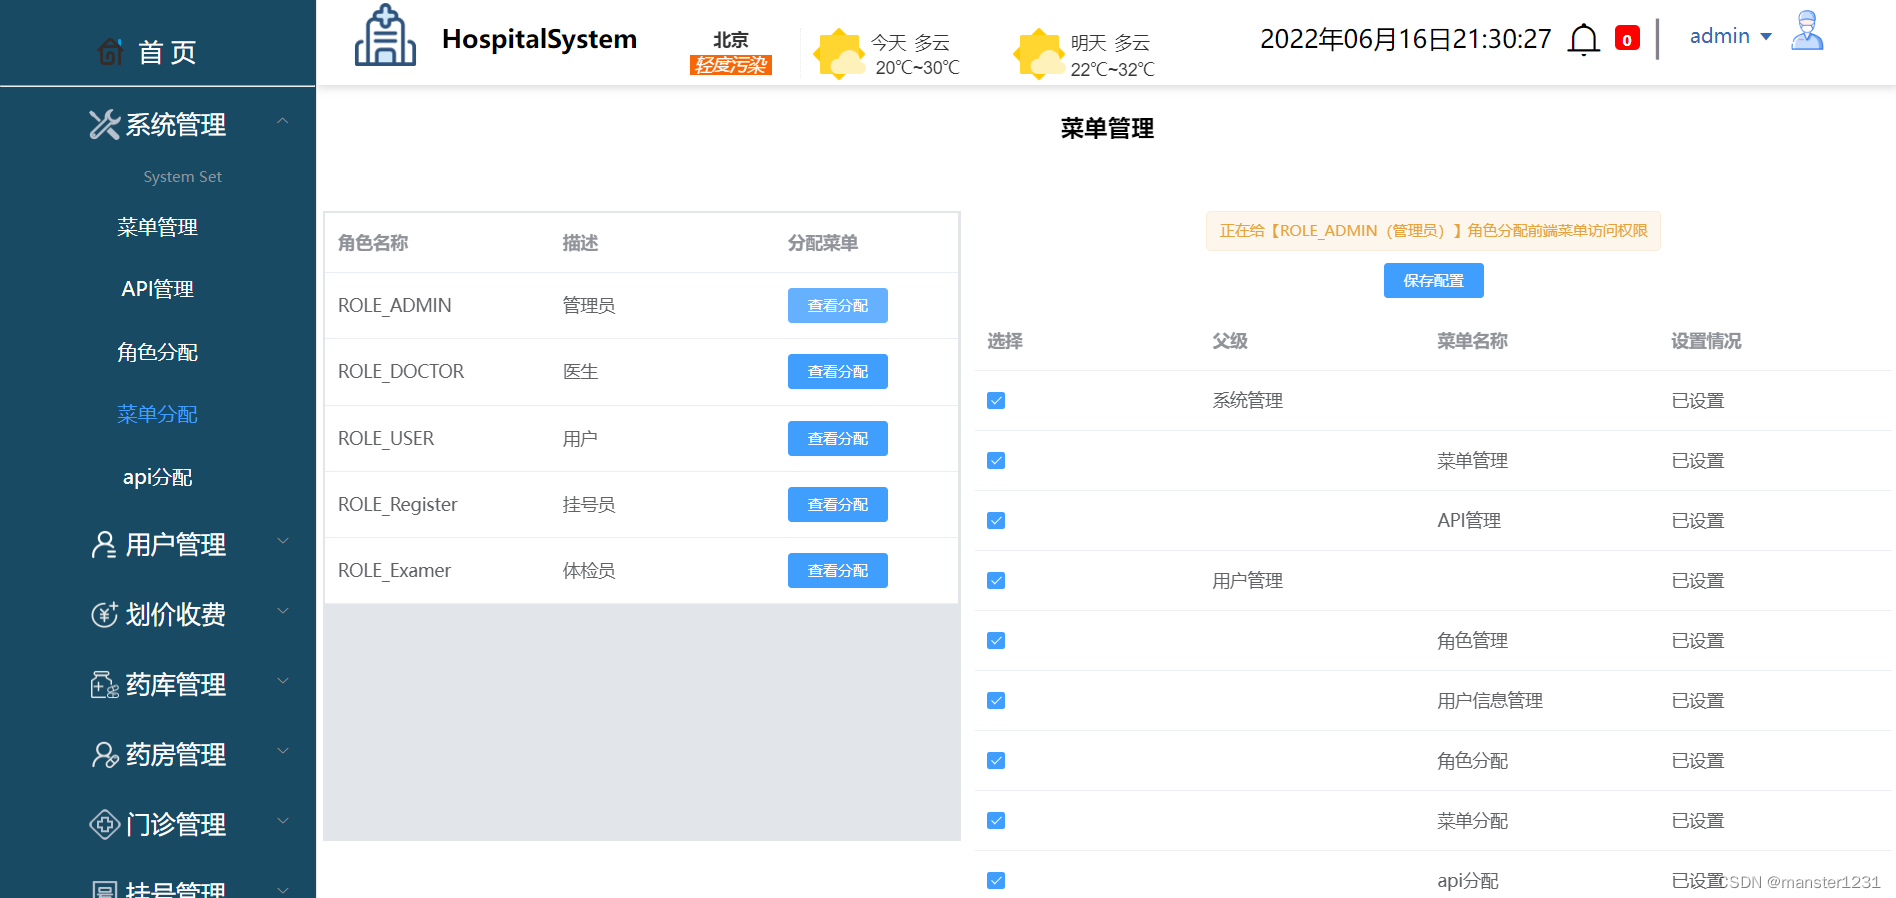
Task: Open API管理 sidebar item
Action: tap(158, 289)
